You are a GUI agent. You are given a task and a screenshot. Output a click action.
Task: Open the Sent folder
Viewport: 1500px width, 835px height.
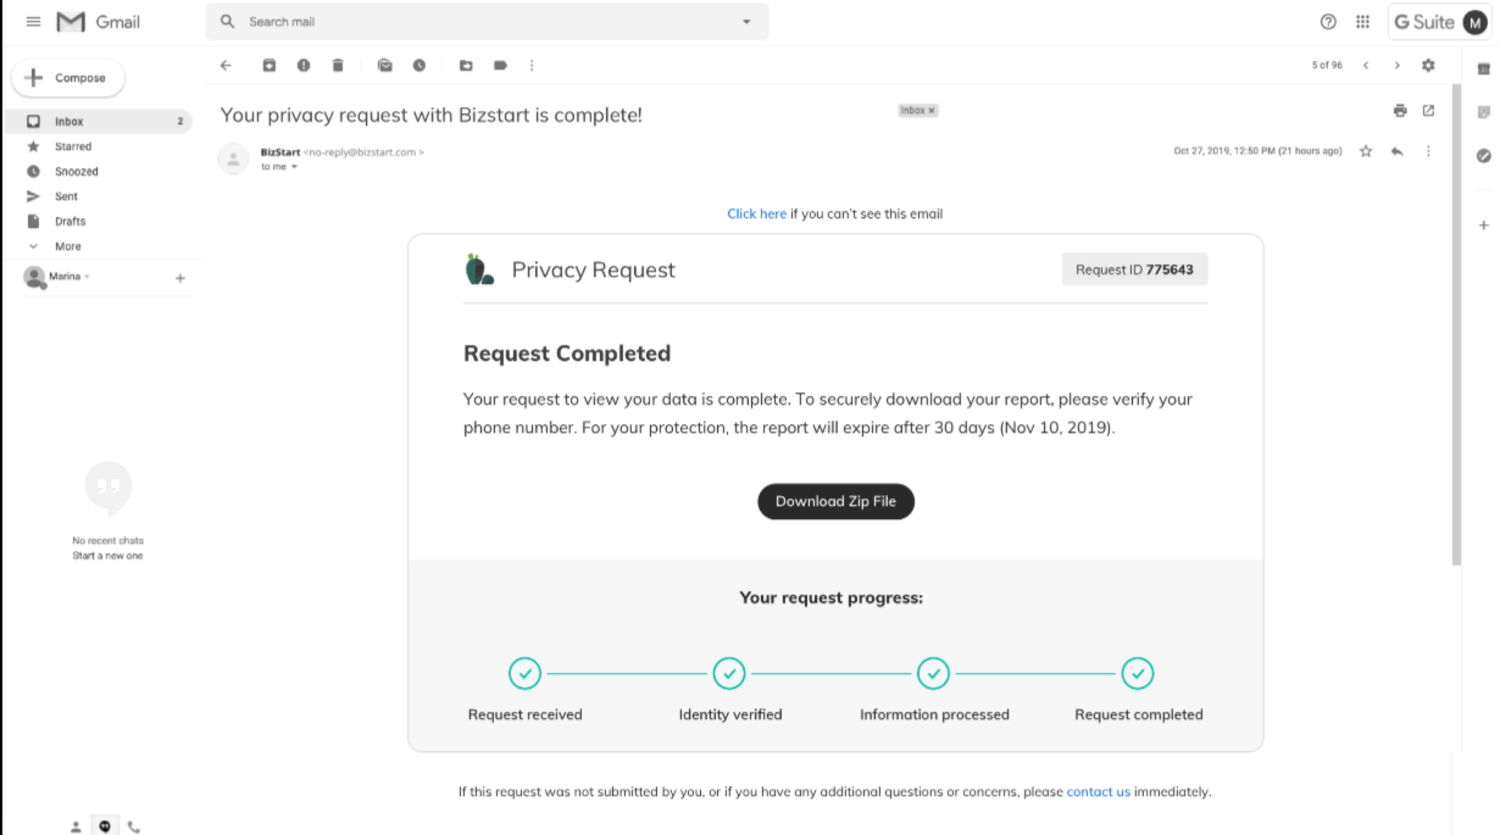click(66, 196)
